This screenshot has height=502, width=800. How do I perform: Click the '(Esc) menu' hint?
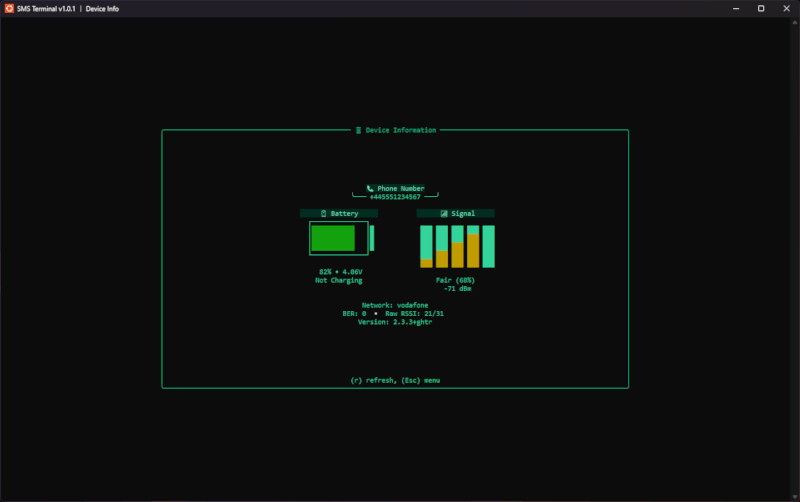[420, 381]
